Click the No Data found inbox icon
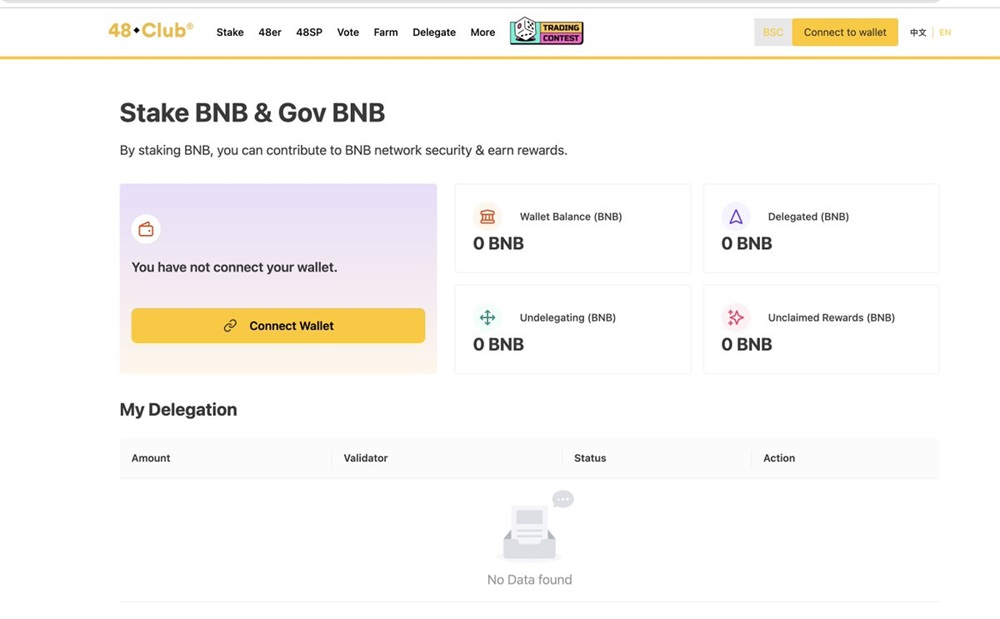The image size is (1000, 619). pyautogui.click(x=531, y=529)
